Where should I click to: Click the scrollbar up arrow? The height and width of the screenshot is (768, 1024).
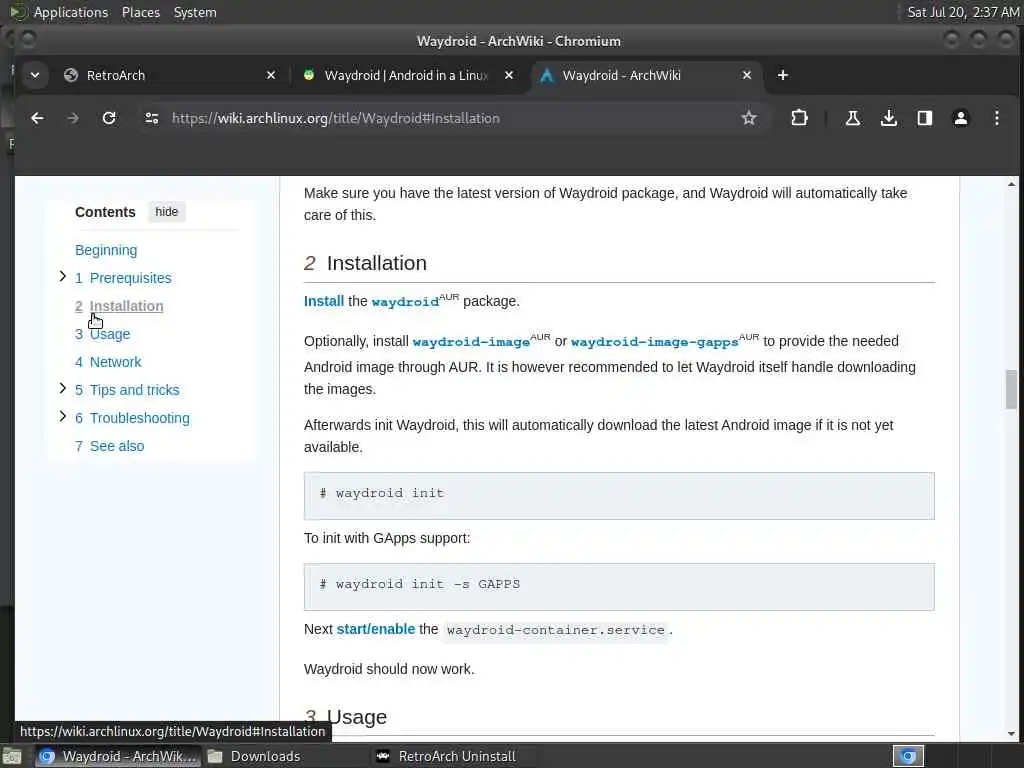pos(1011,184)
